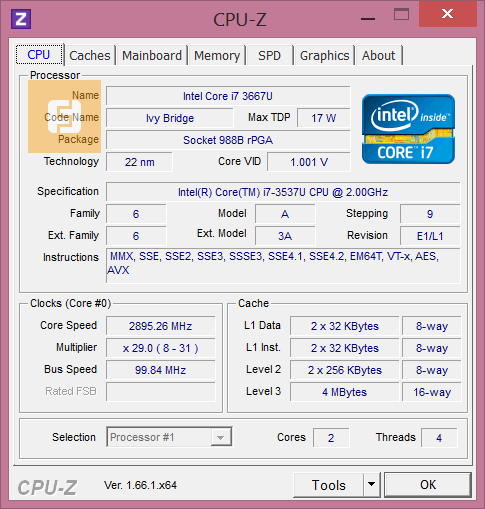Click the Revision value E1/L1
This screenshot has height=509, width=485.
(430, 236)
